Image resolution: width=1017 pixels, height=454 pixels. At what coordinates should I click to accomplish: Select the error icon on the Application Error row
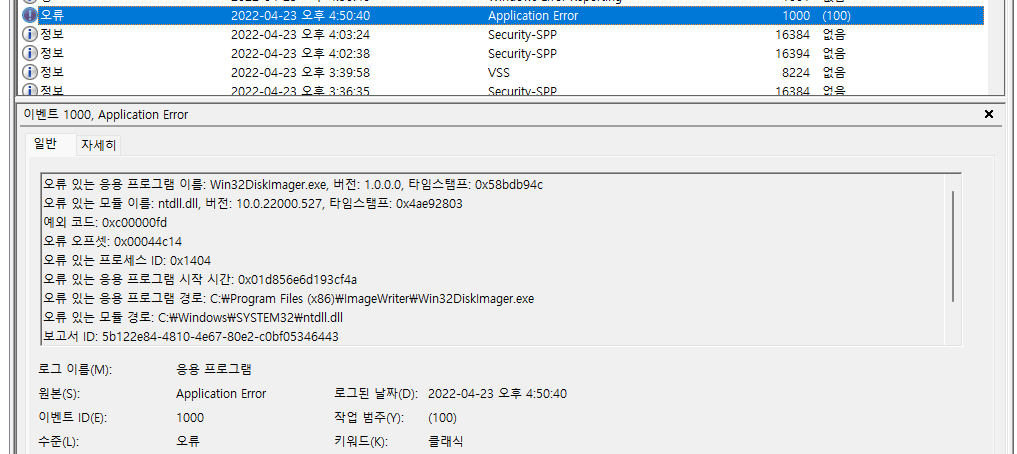click(30, 15)
